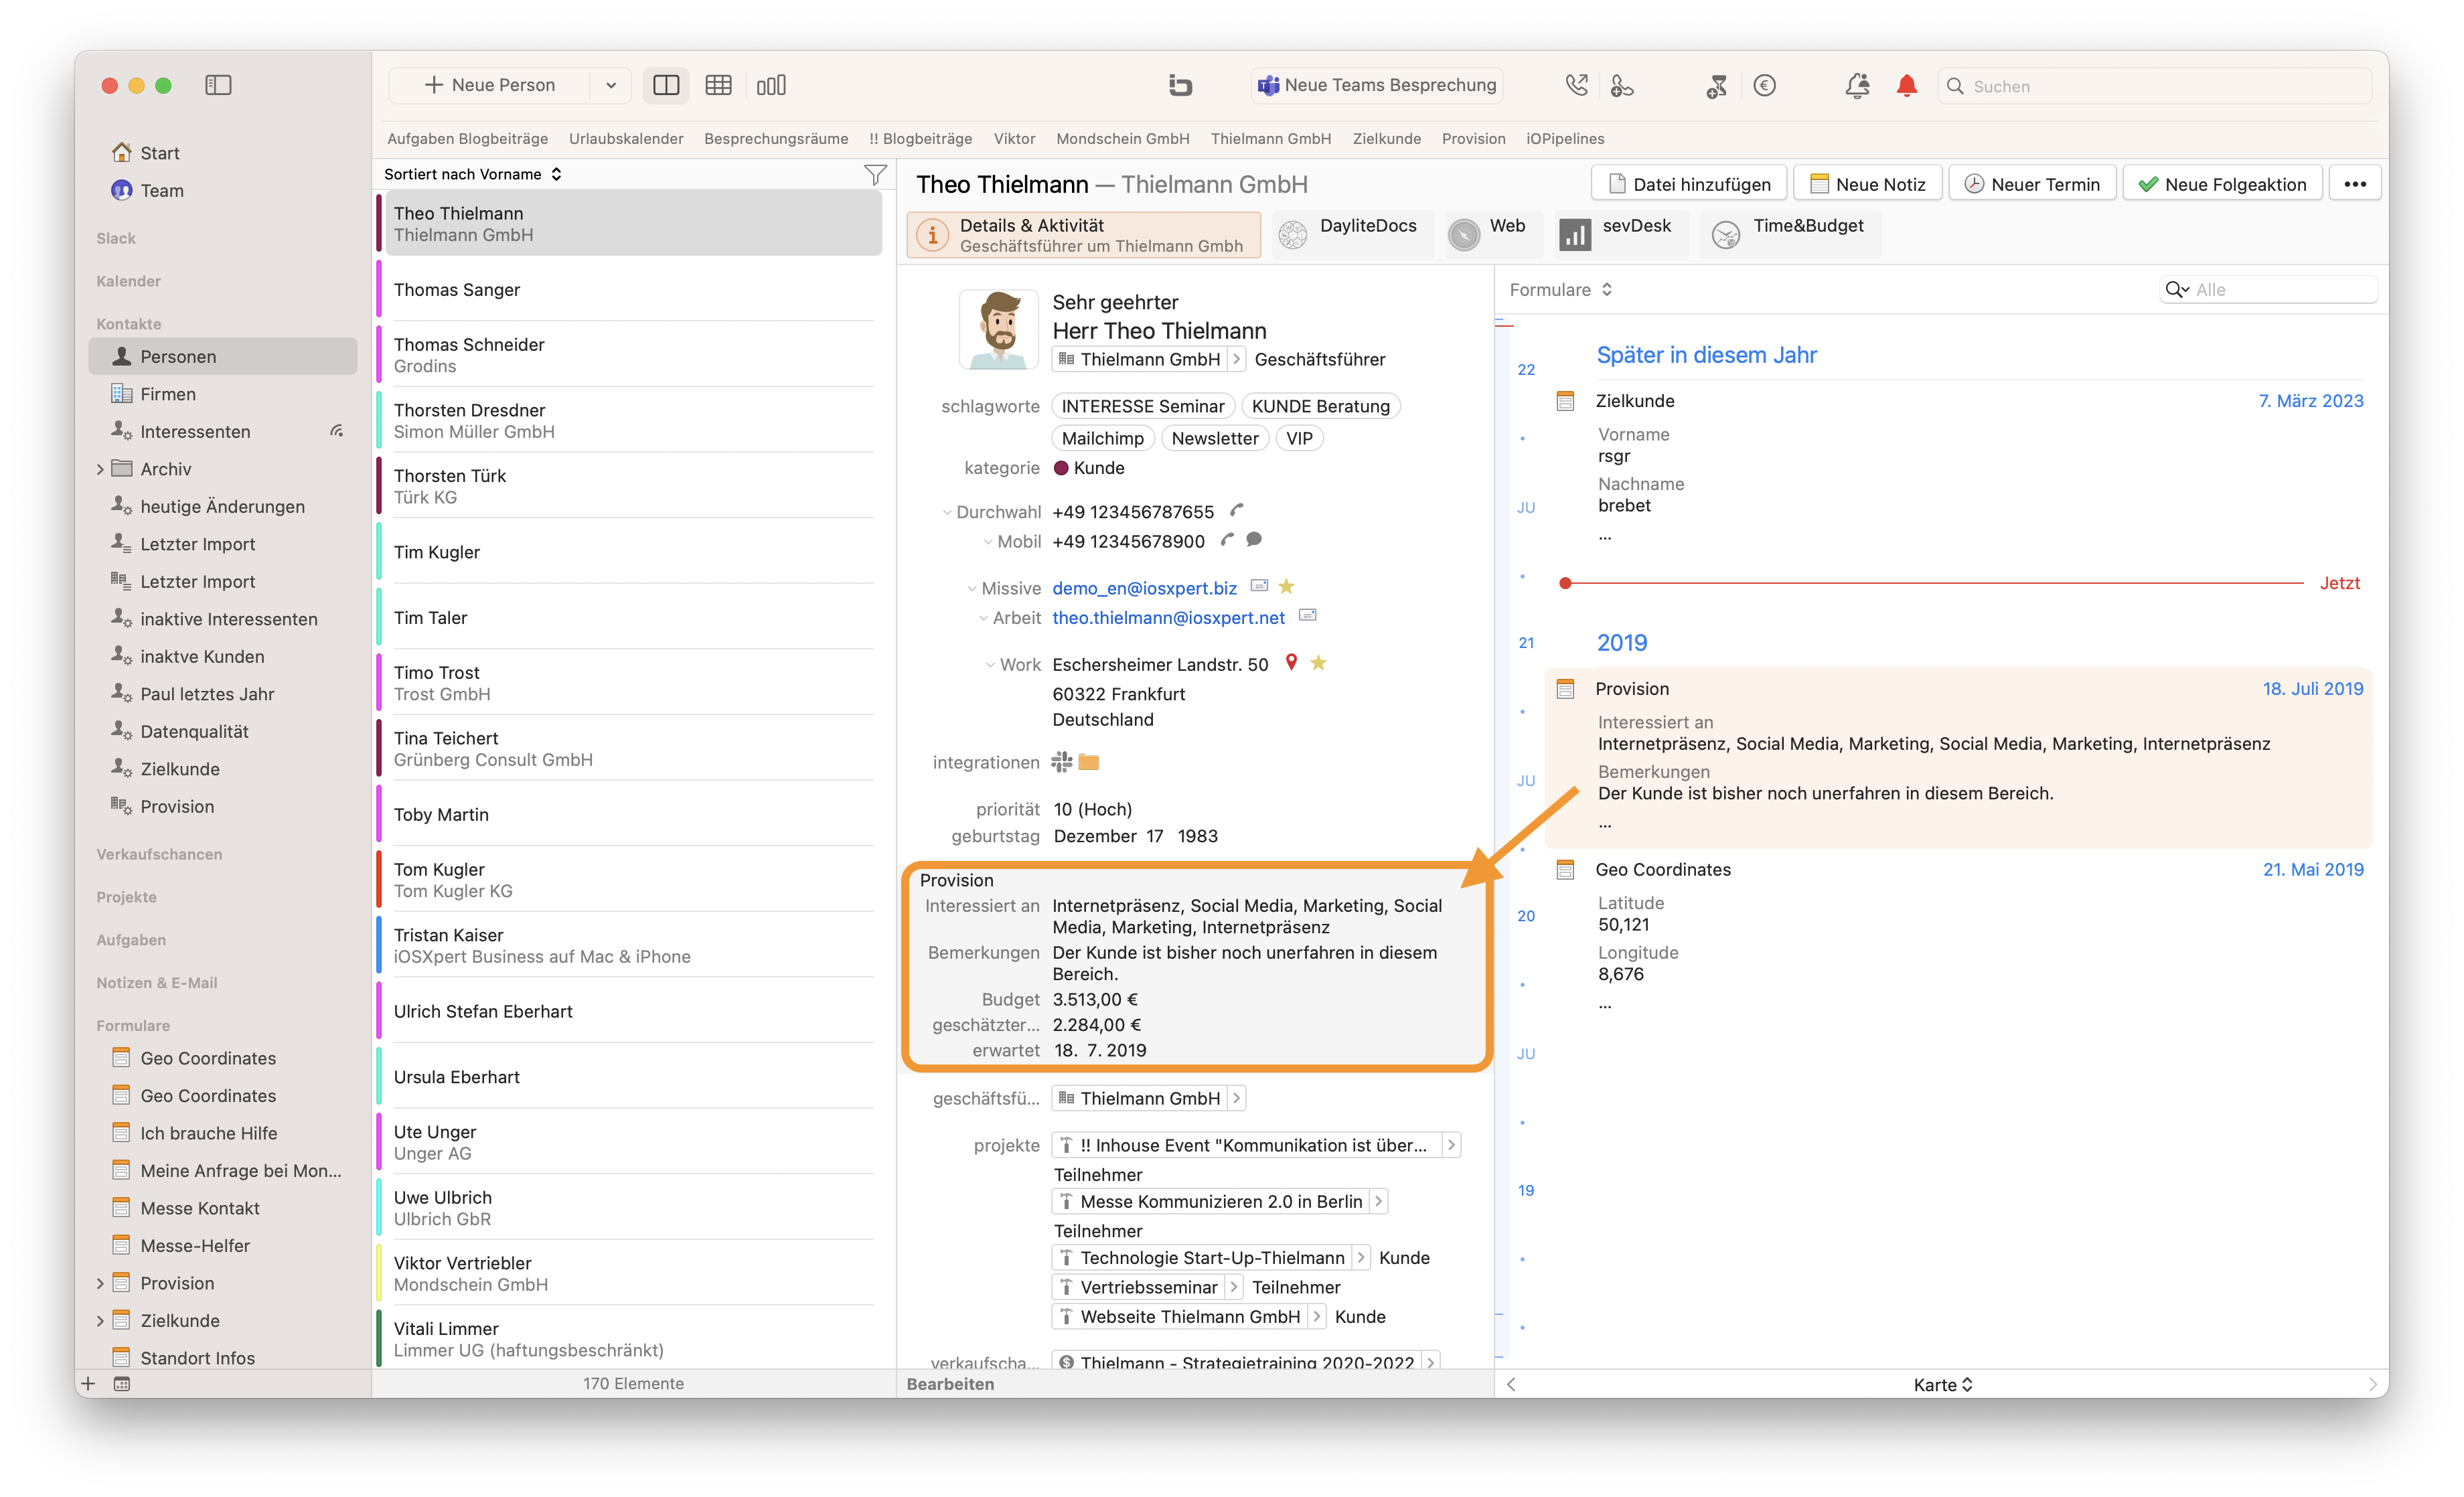Open the Neue Person dropdown arrow
The image size is (2464, 1497).
click(611, 85)
